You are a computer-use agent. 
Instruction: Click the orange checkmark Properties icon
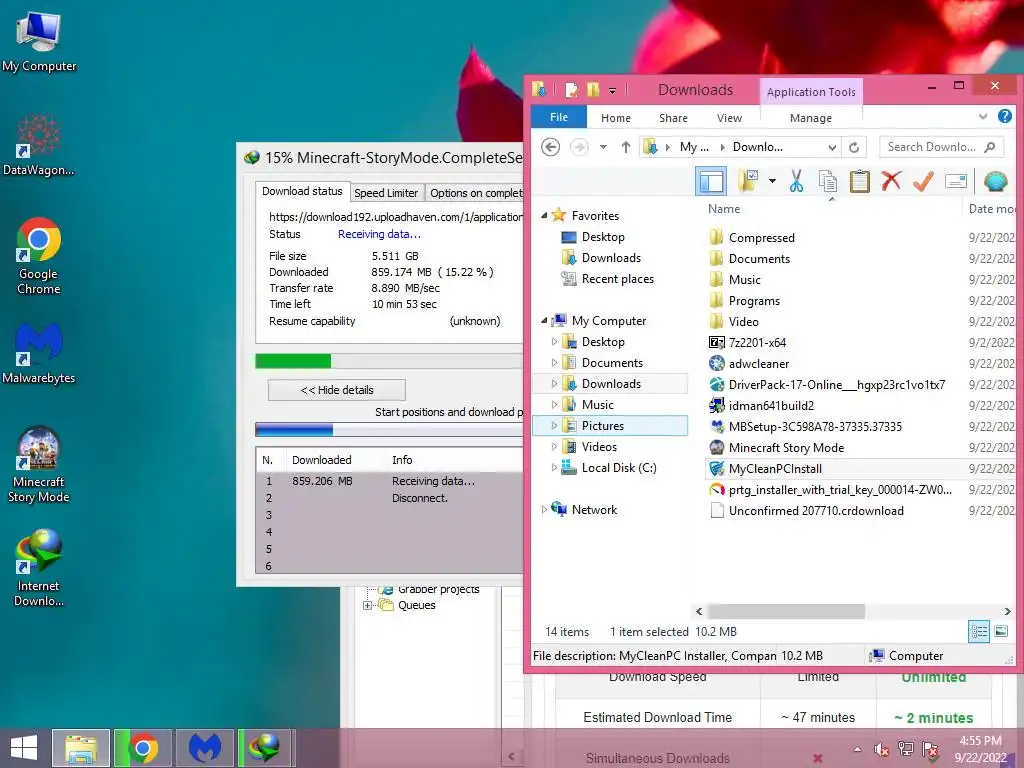pyautogui.click(x=923, y=181)
